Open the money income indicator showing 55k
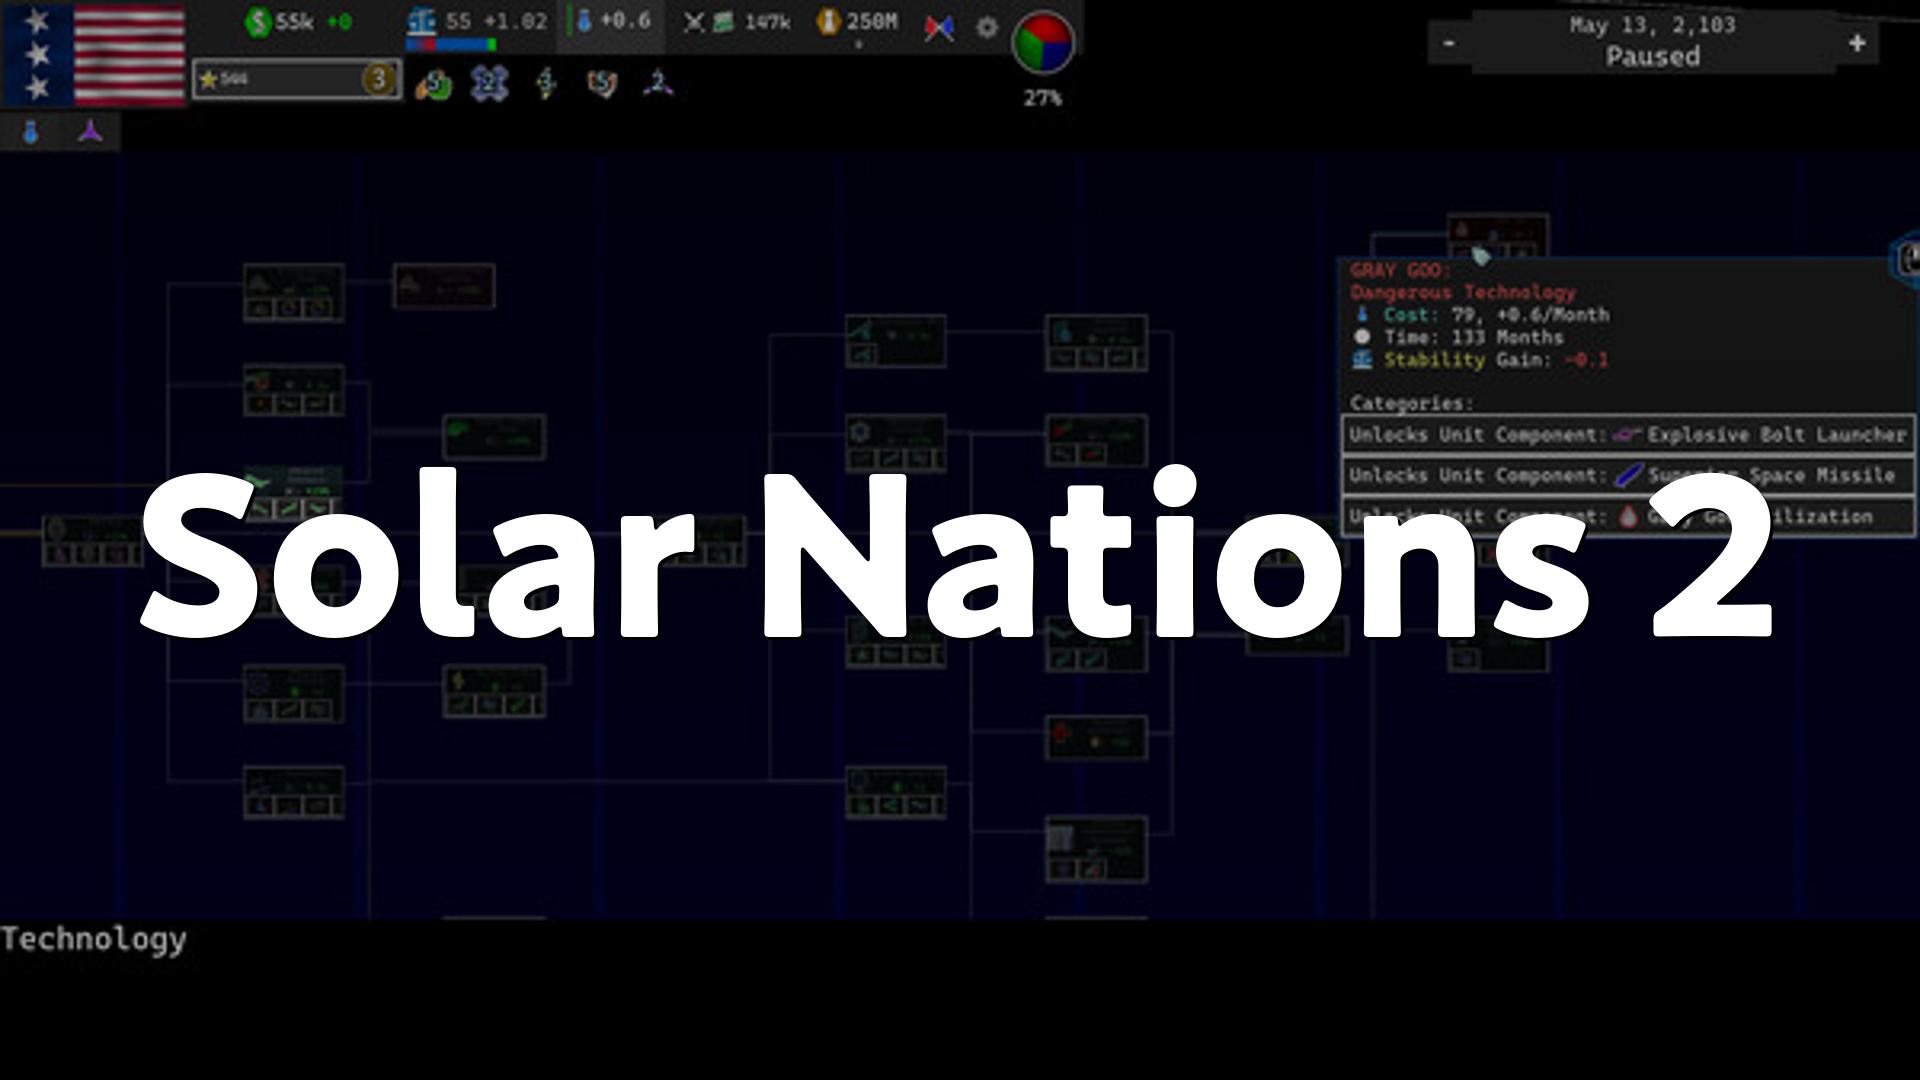Viewport: 1920px width, 1080px height. (x=298, y=22)
